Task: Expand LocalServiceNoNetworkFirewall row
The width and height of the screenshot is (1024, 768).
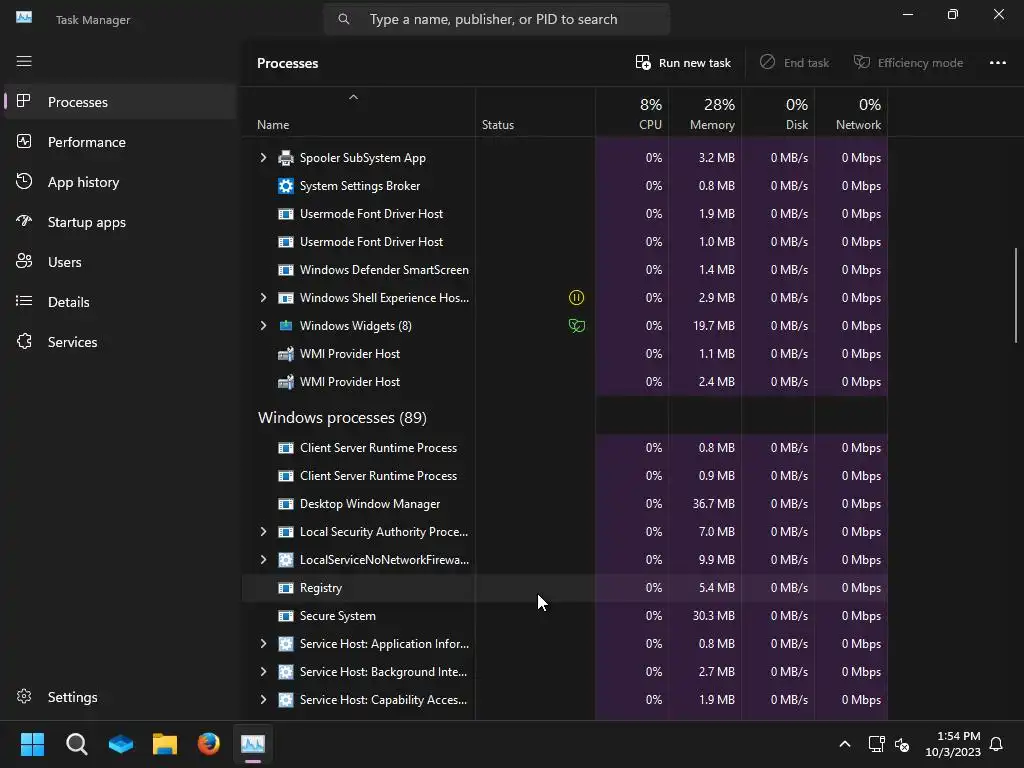Action: tap(263, 560)
